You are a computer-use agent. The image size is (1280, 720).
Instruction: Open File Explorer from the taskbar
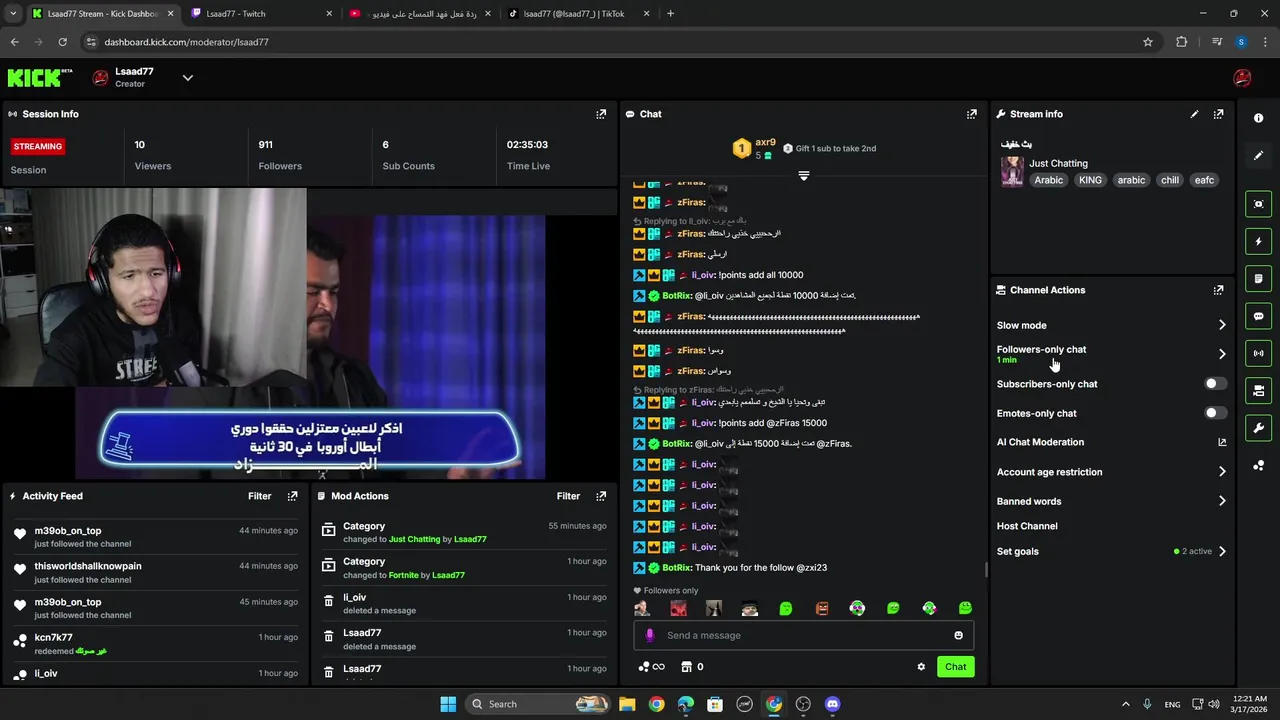coord(627,704)
